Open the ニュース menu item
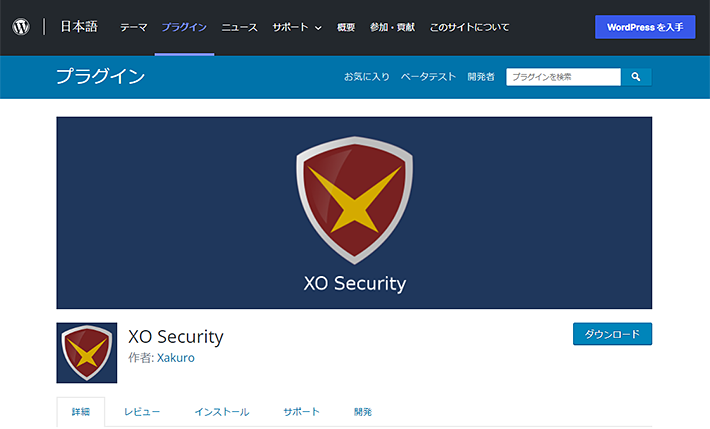Image resolution: width=710 pixels, height=429 pixels. pos(240,27)
